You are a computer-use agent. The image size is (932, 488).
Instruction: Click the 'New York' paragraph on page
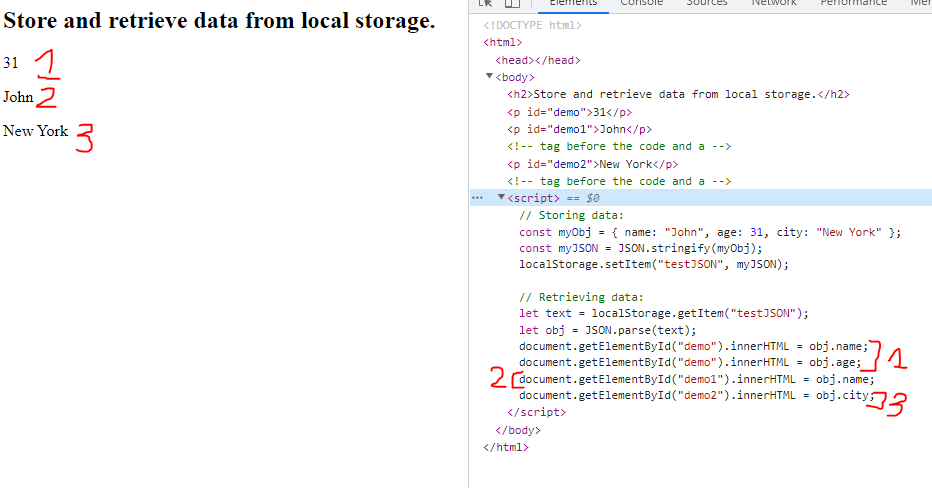(36, 131)
